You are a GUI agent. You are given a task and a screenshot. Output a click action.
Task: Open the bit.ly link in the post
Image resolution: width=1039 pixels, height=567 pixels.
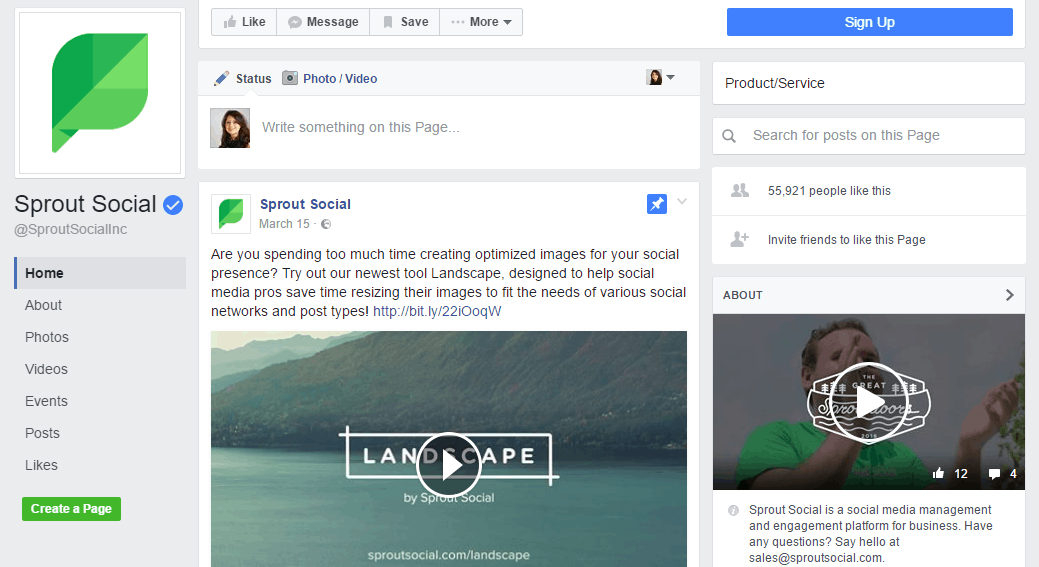pyautogui.click(x=437, y=311)
